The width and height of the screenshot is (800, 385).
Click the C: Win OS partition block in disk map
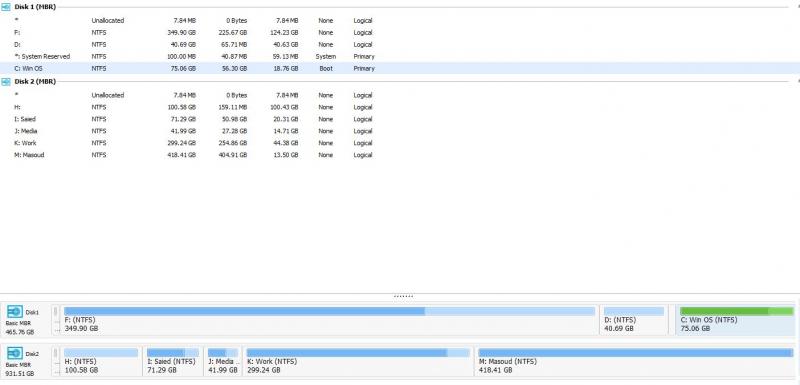click(x=736, y=319)
